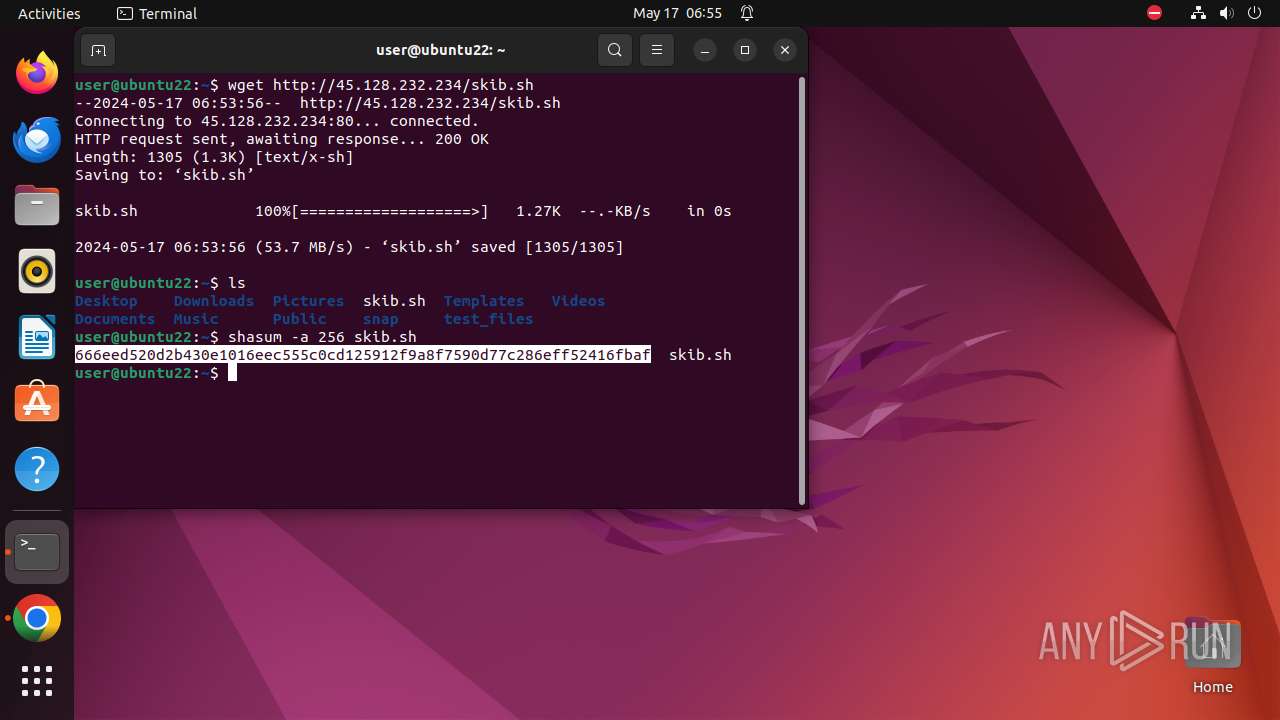The width and height of the screenshot is (1280, 720).
Task: Open Ubuntu Software store
Action: coord(37,403)
